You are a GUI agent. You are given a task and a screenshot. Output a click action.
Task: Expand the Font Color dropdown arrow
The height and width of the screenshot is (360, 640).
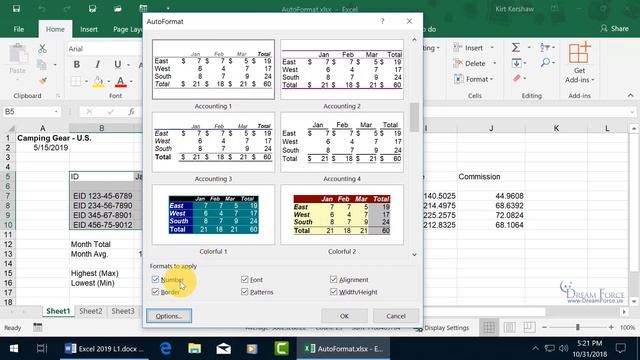point(131,82)
